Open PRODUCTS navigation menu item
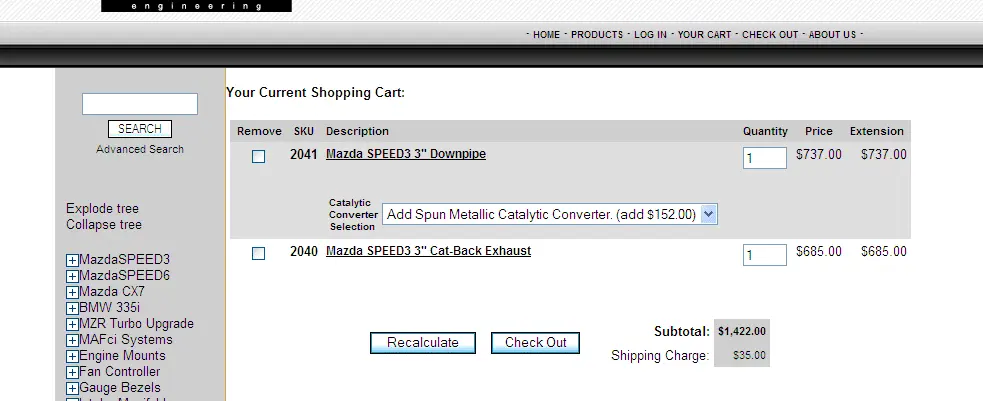This screenshot has height=401, width=983. coord(597,35)
